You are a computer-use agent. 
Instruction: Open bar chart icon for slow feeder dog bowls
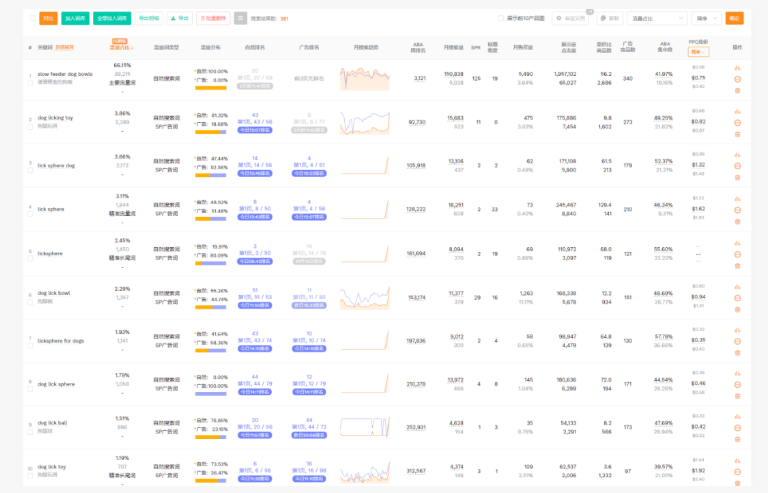click(737, 68)
